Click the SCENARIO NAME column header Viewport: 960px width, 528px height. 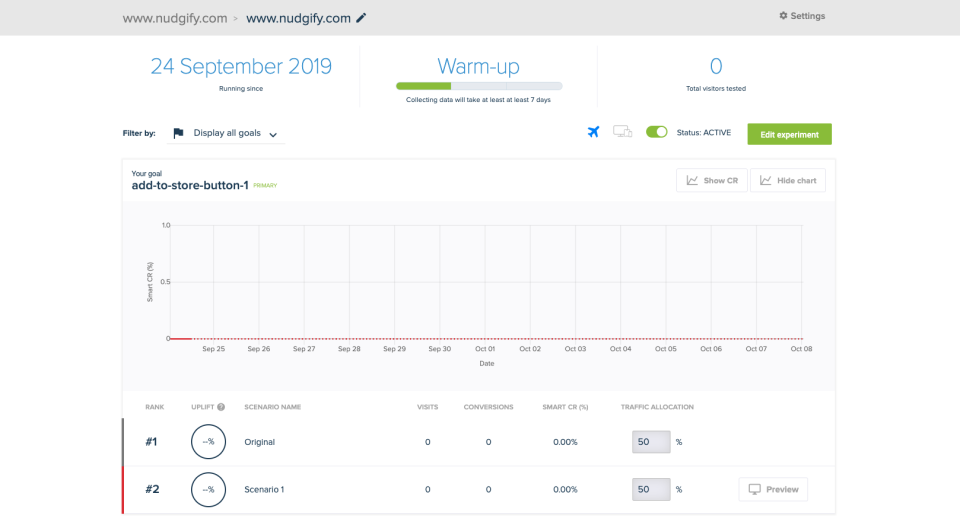272,407
